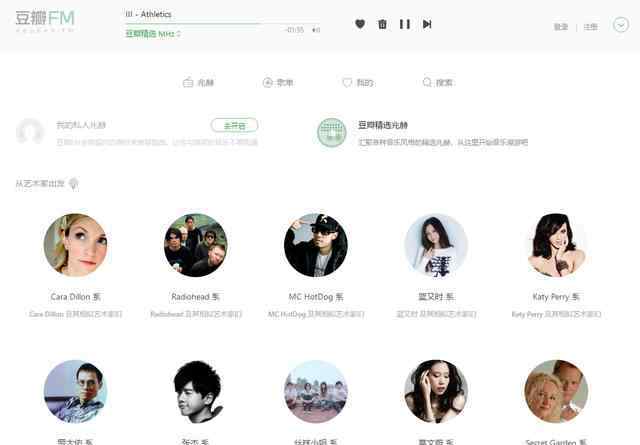Viewport: 640px width, 445px height.
Task: Toggle the private channel enable button
Action: [234, 125]
